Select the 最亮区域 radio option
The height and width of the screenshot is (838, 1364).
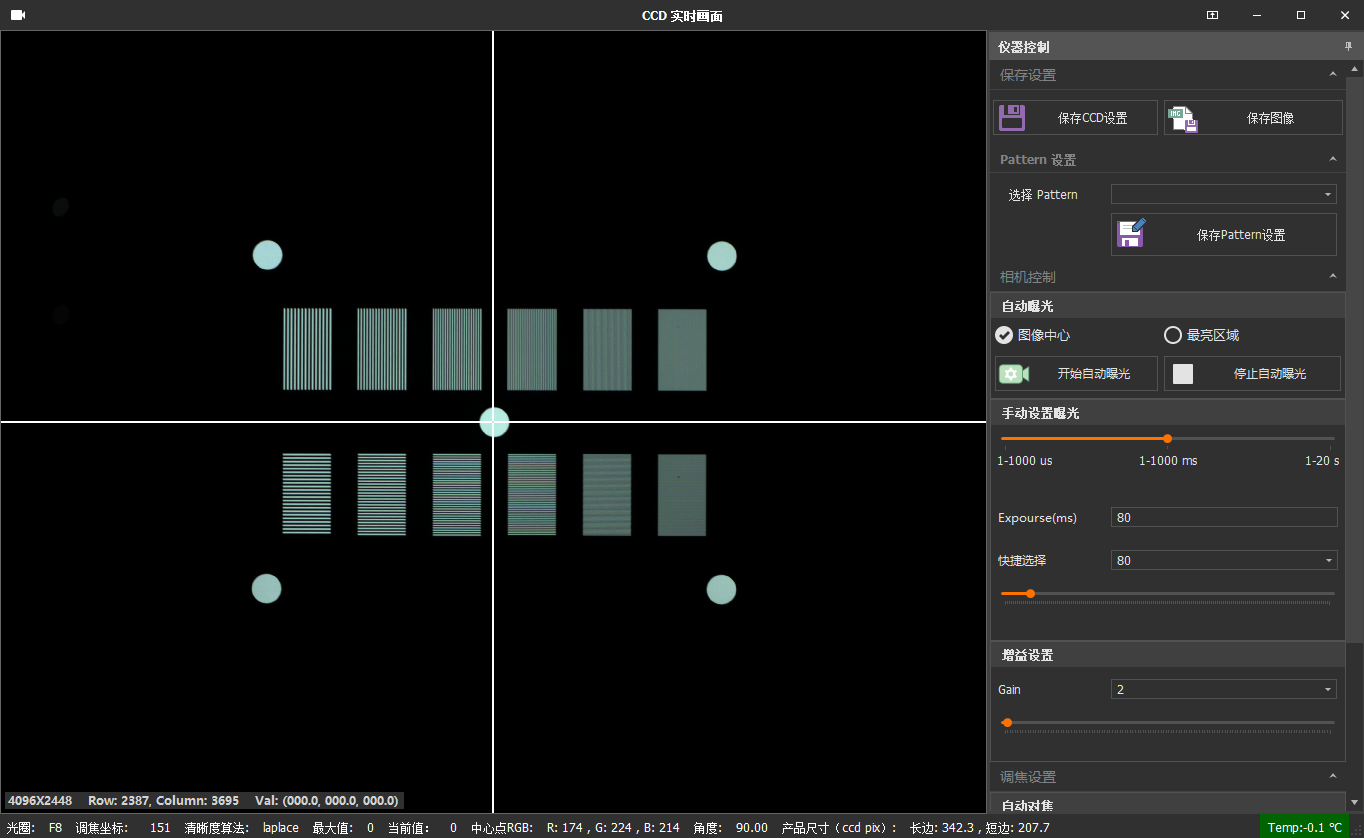point(1202,335)
